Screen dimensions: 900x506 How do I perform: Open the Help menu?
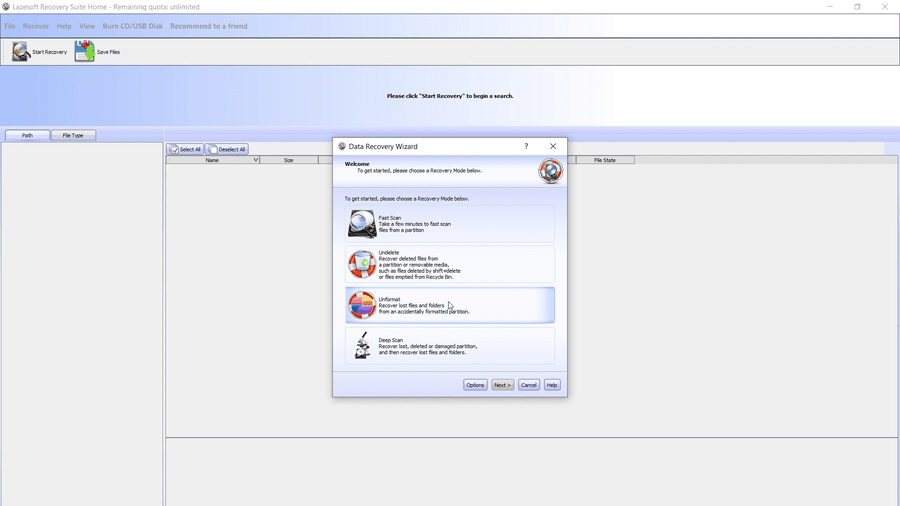point(64,26)
